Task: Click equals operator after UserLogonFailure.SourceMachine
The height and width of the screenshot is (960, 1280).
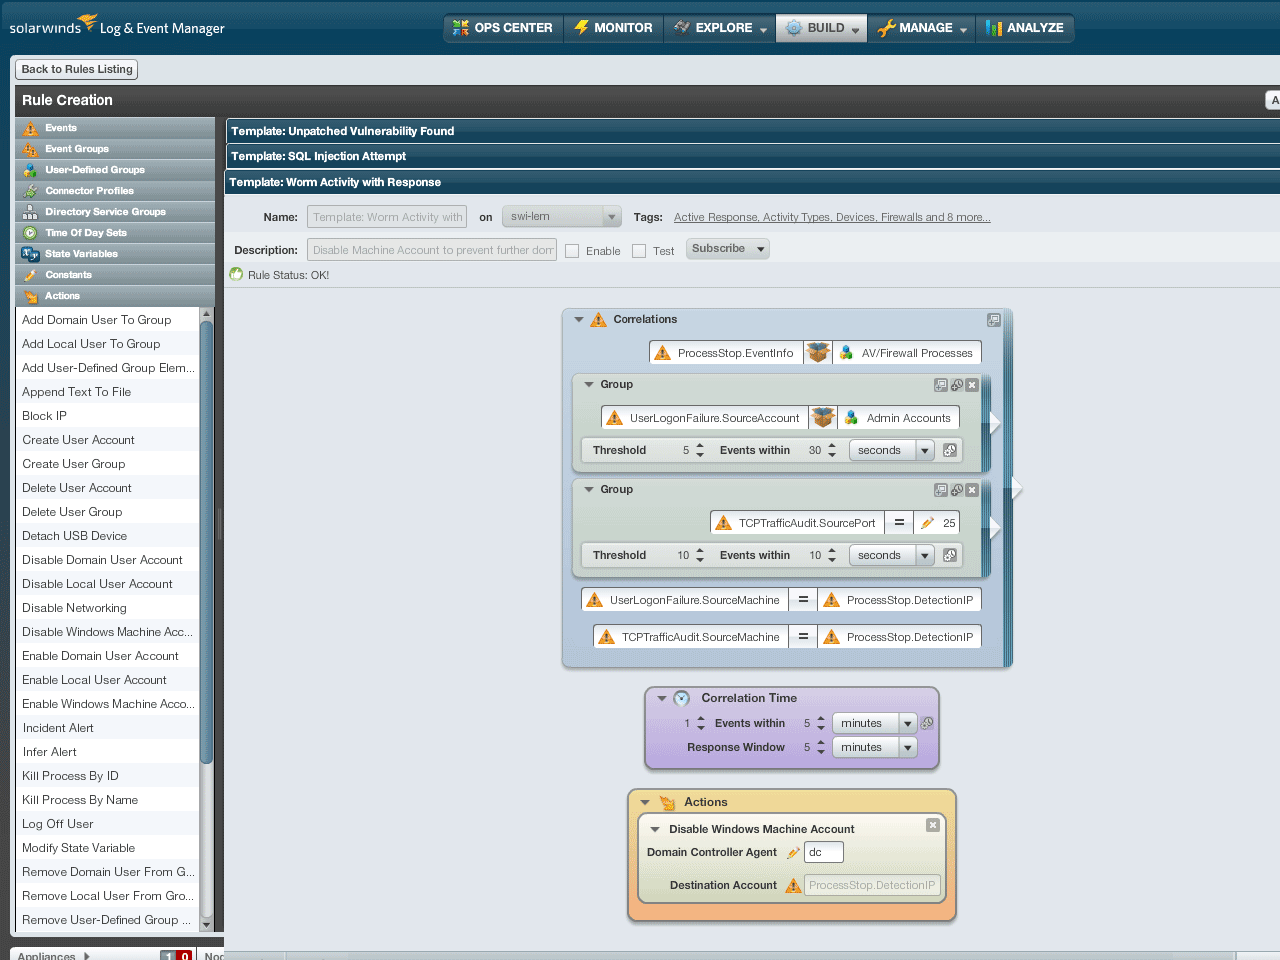Action: click(x=803, y=600)
